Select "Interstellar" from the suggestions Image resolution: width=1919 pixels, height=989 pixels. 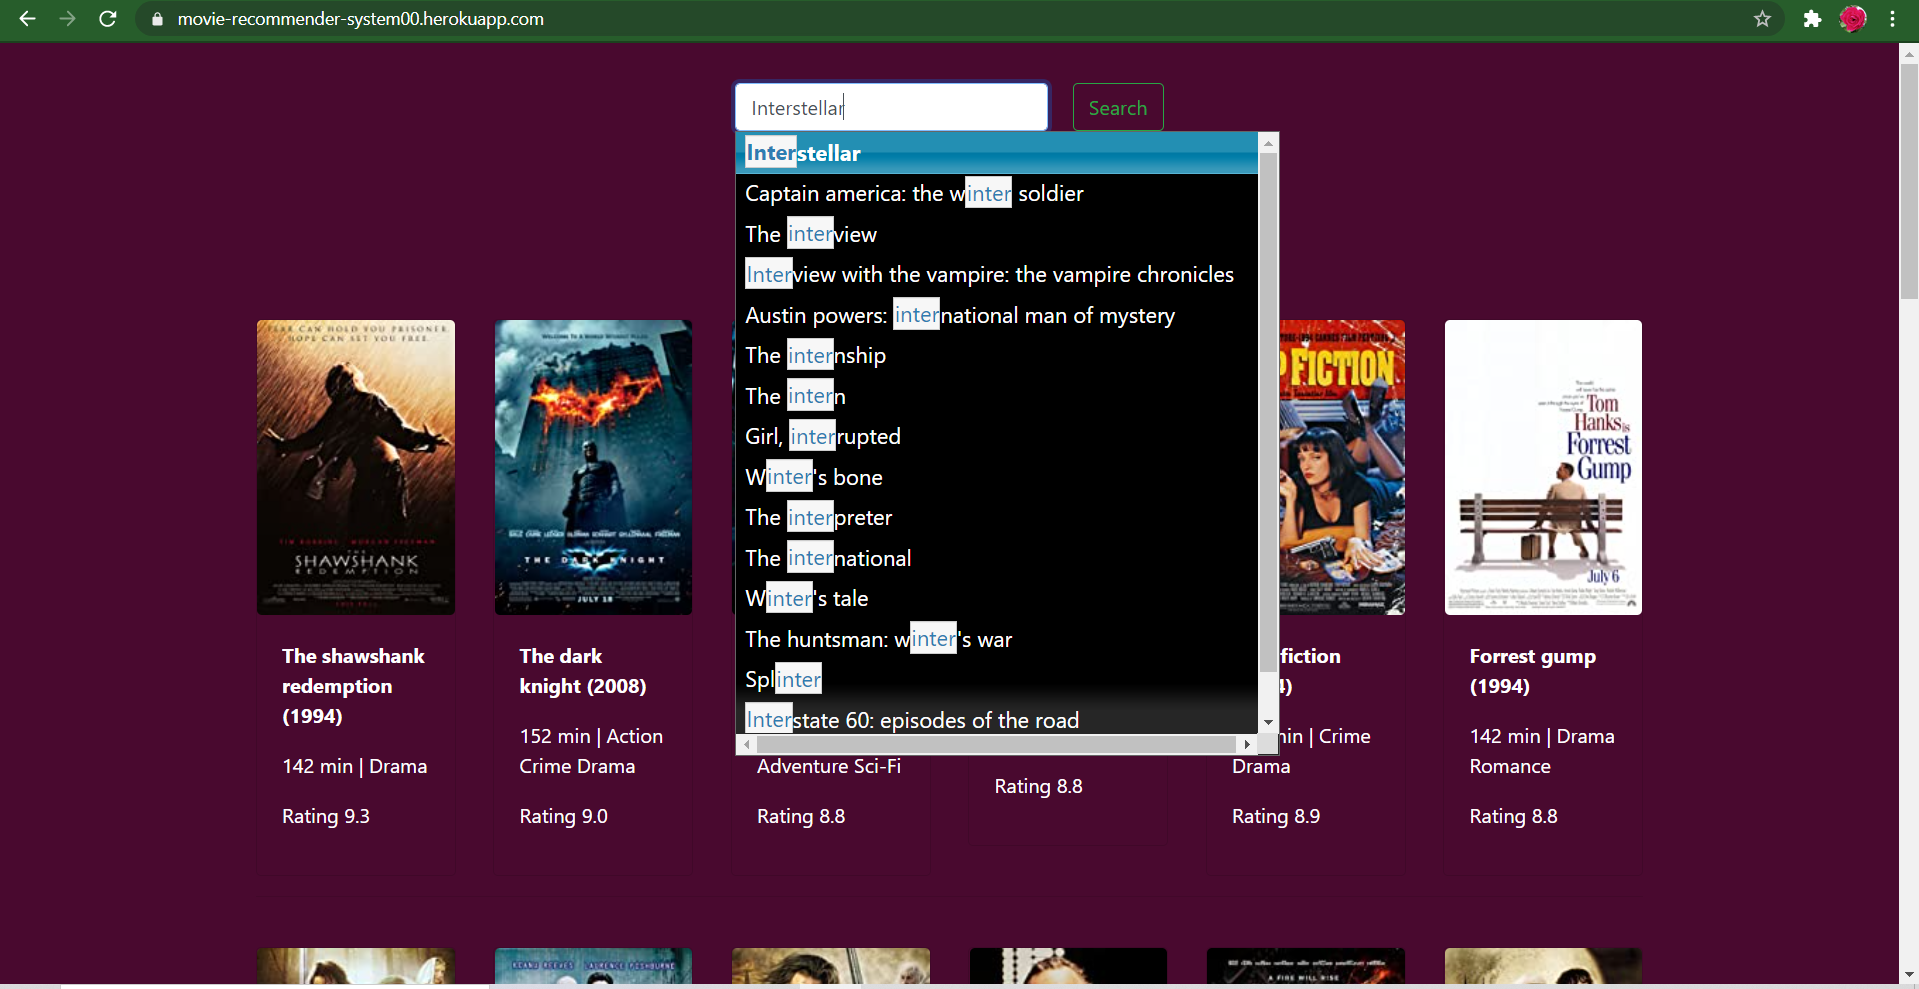[803, 152]
